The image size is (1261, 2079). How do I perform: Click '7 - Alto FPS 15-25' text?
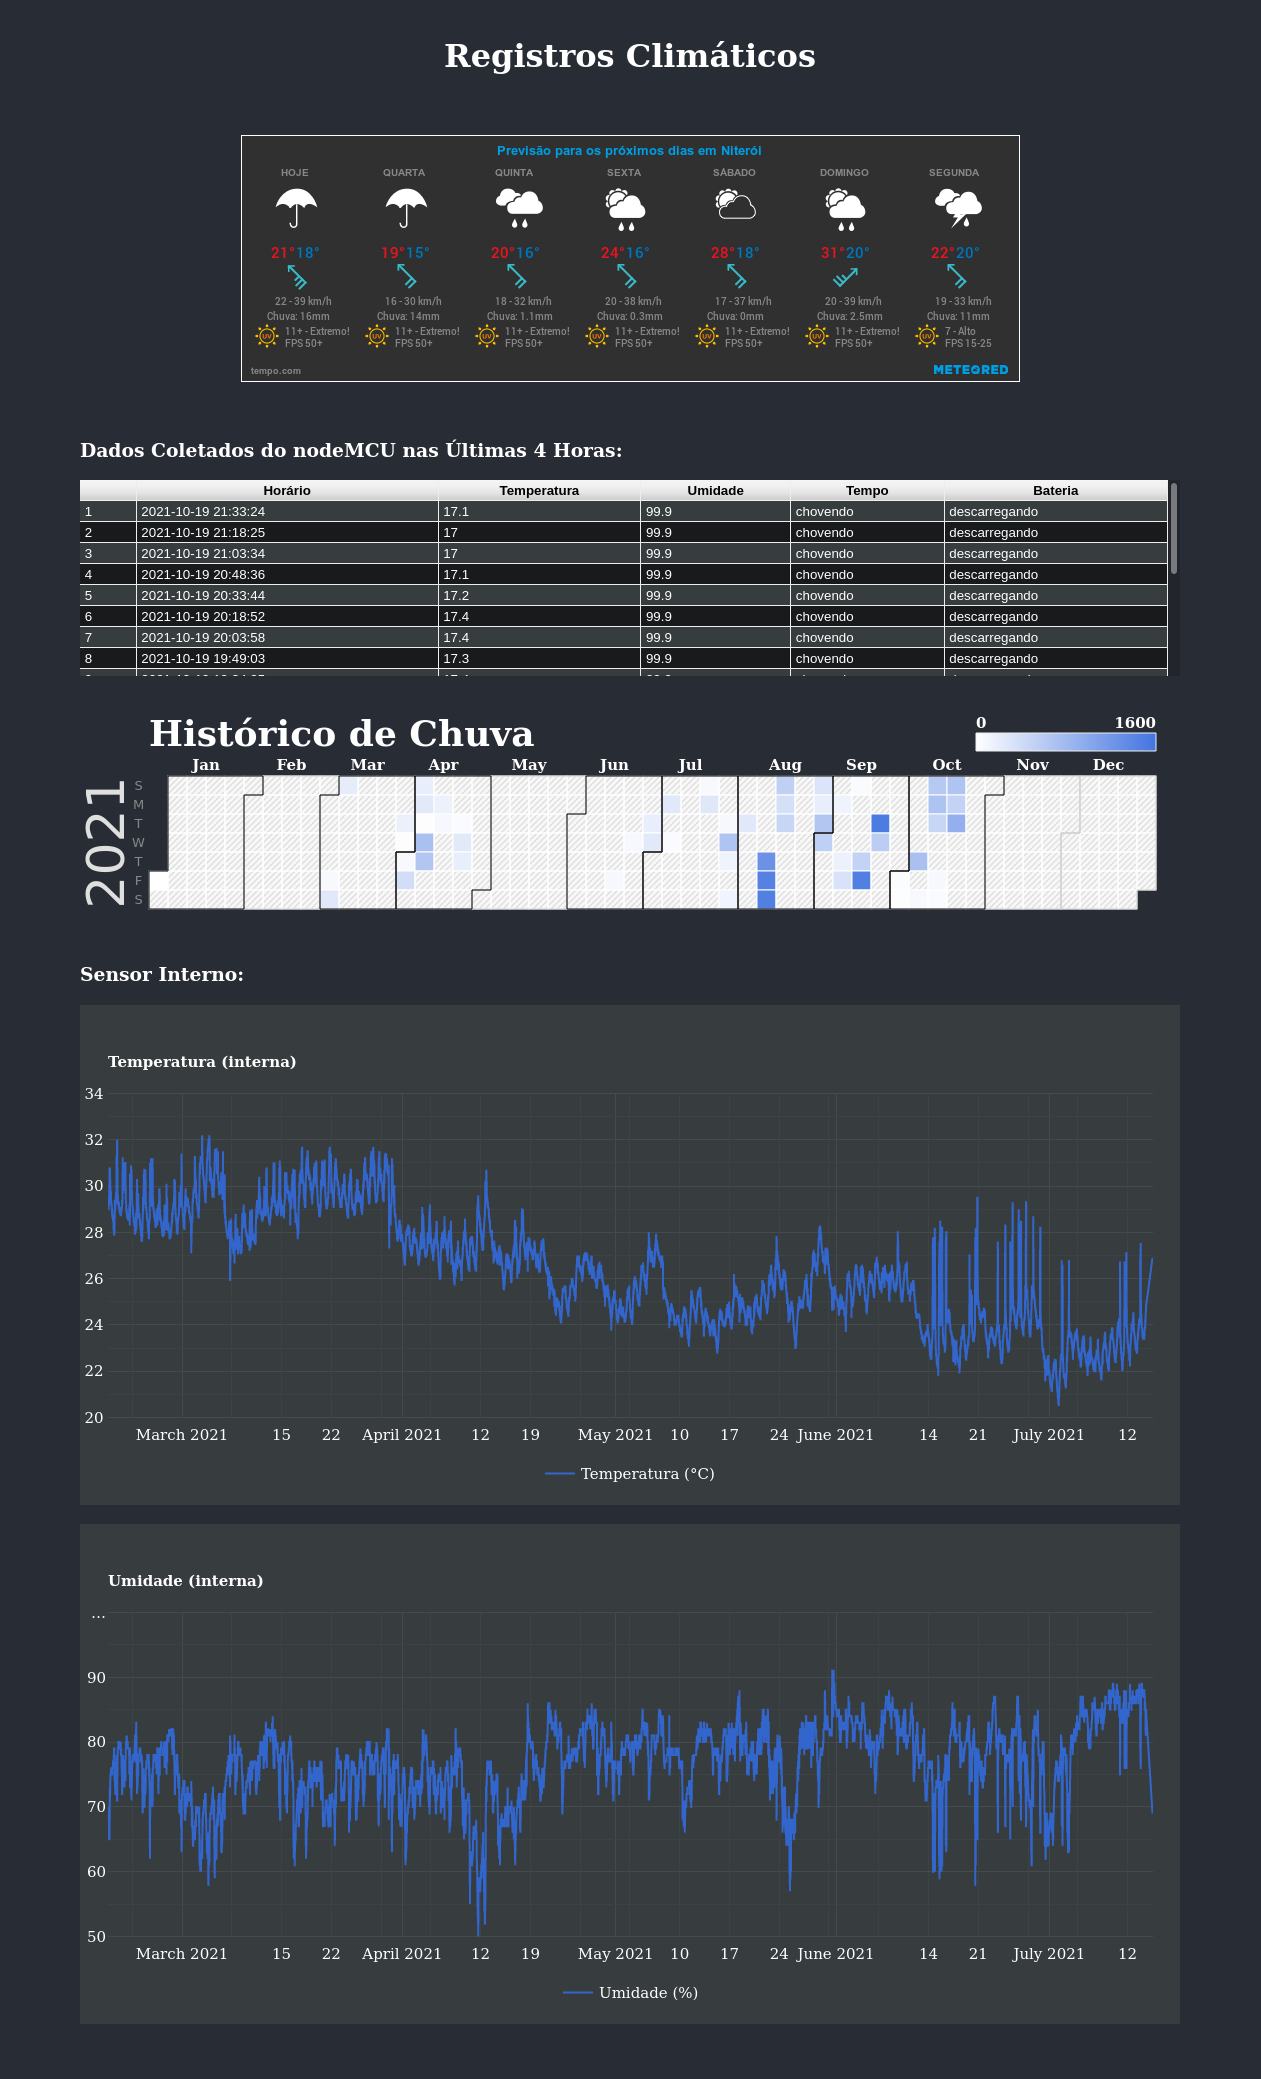point(968,337)
